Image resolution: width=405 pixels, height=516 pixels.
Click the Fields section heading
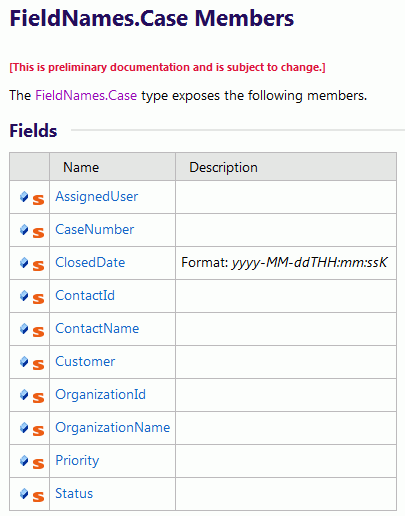tap(33, 130)
